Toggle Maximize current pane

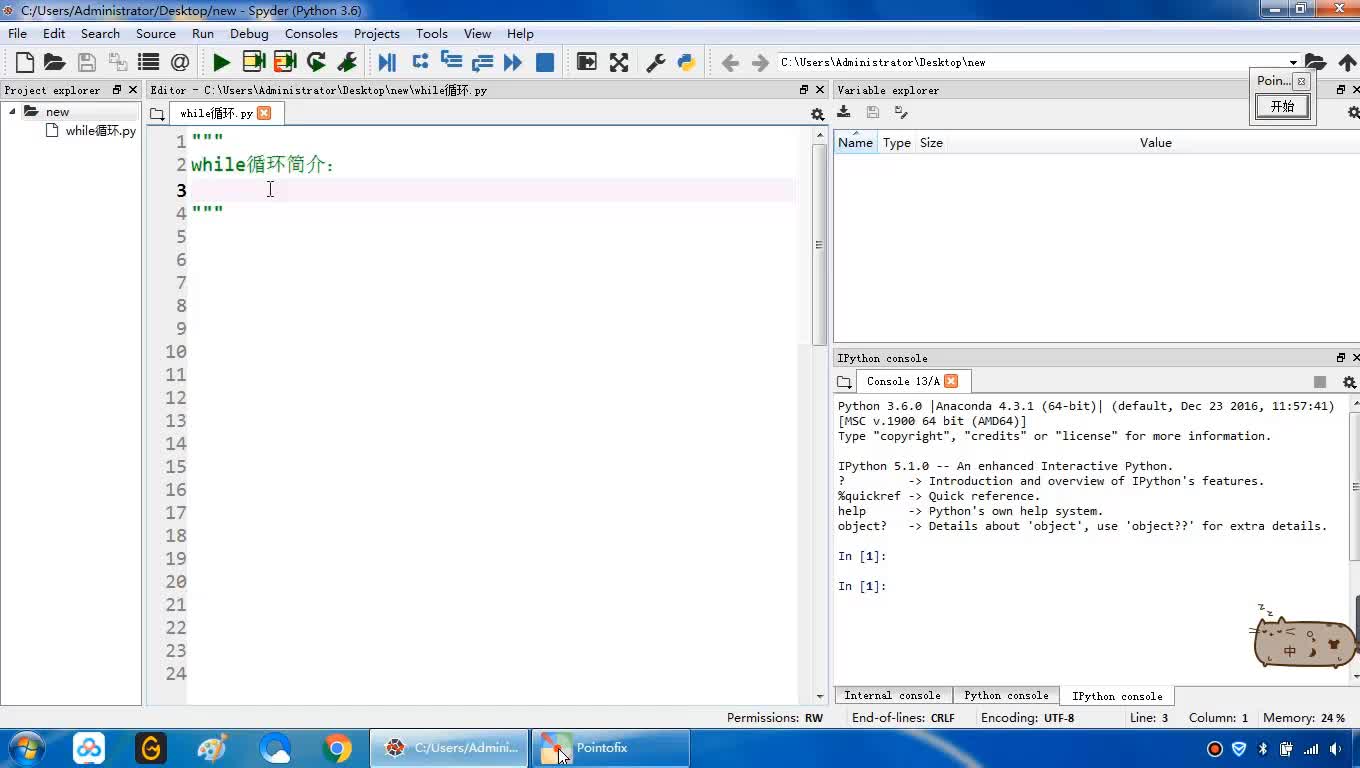(587, 63)
